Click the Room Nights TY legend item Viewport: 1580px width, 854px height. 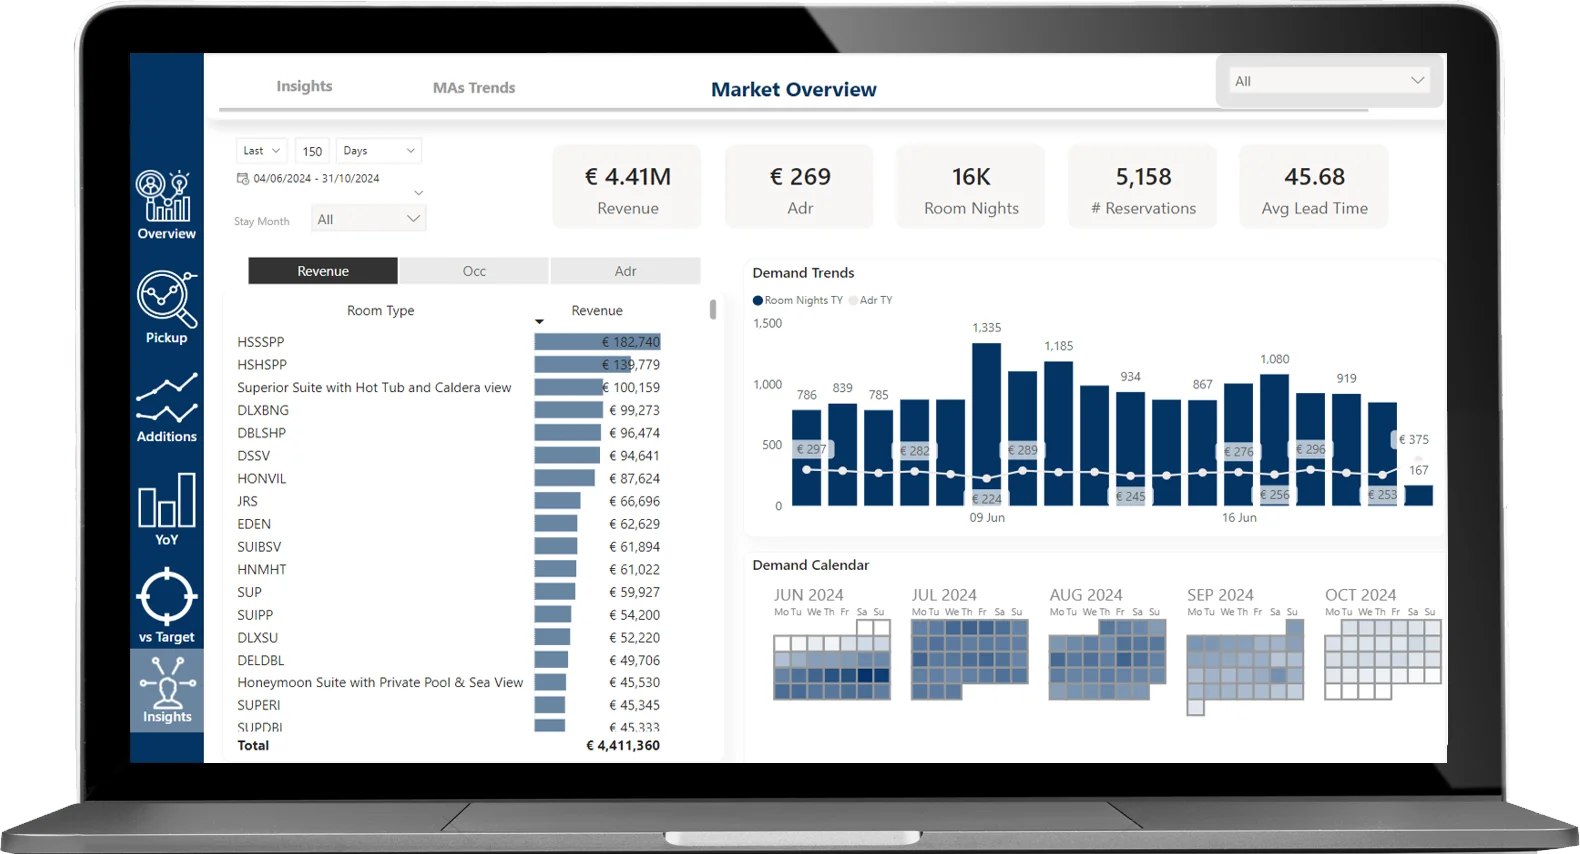[798, 300]
